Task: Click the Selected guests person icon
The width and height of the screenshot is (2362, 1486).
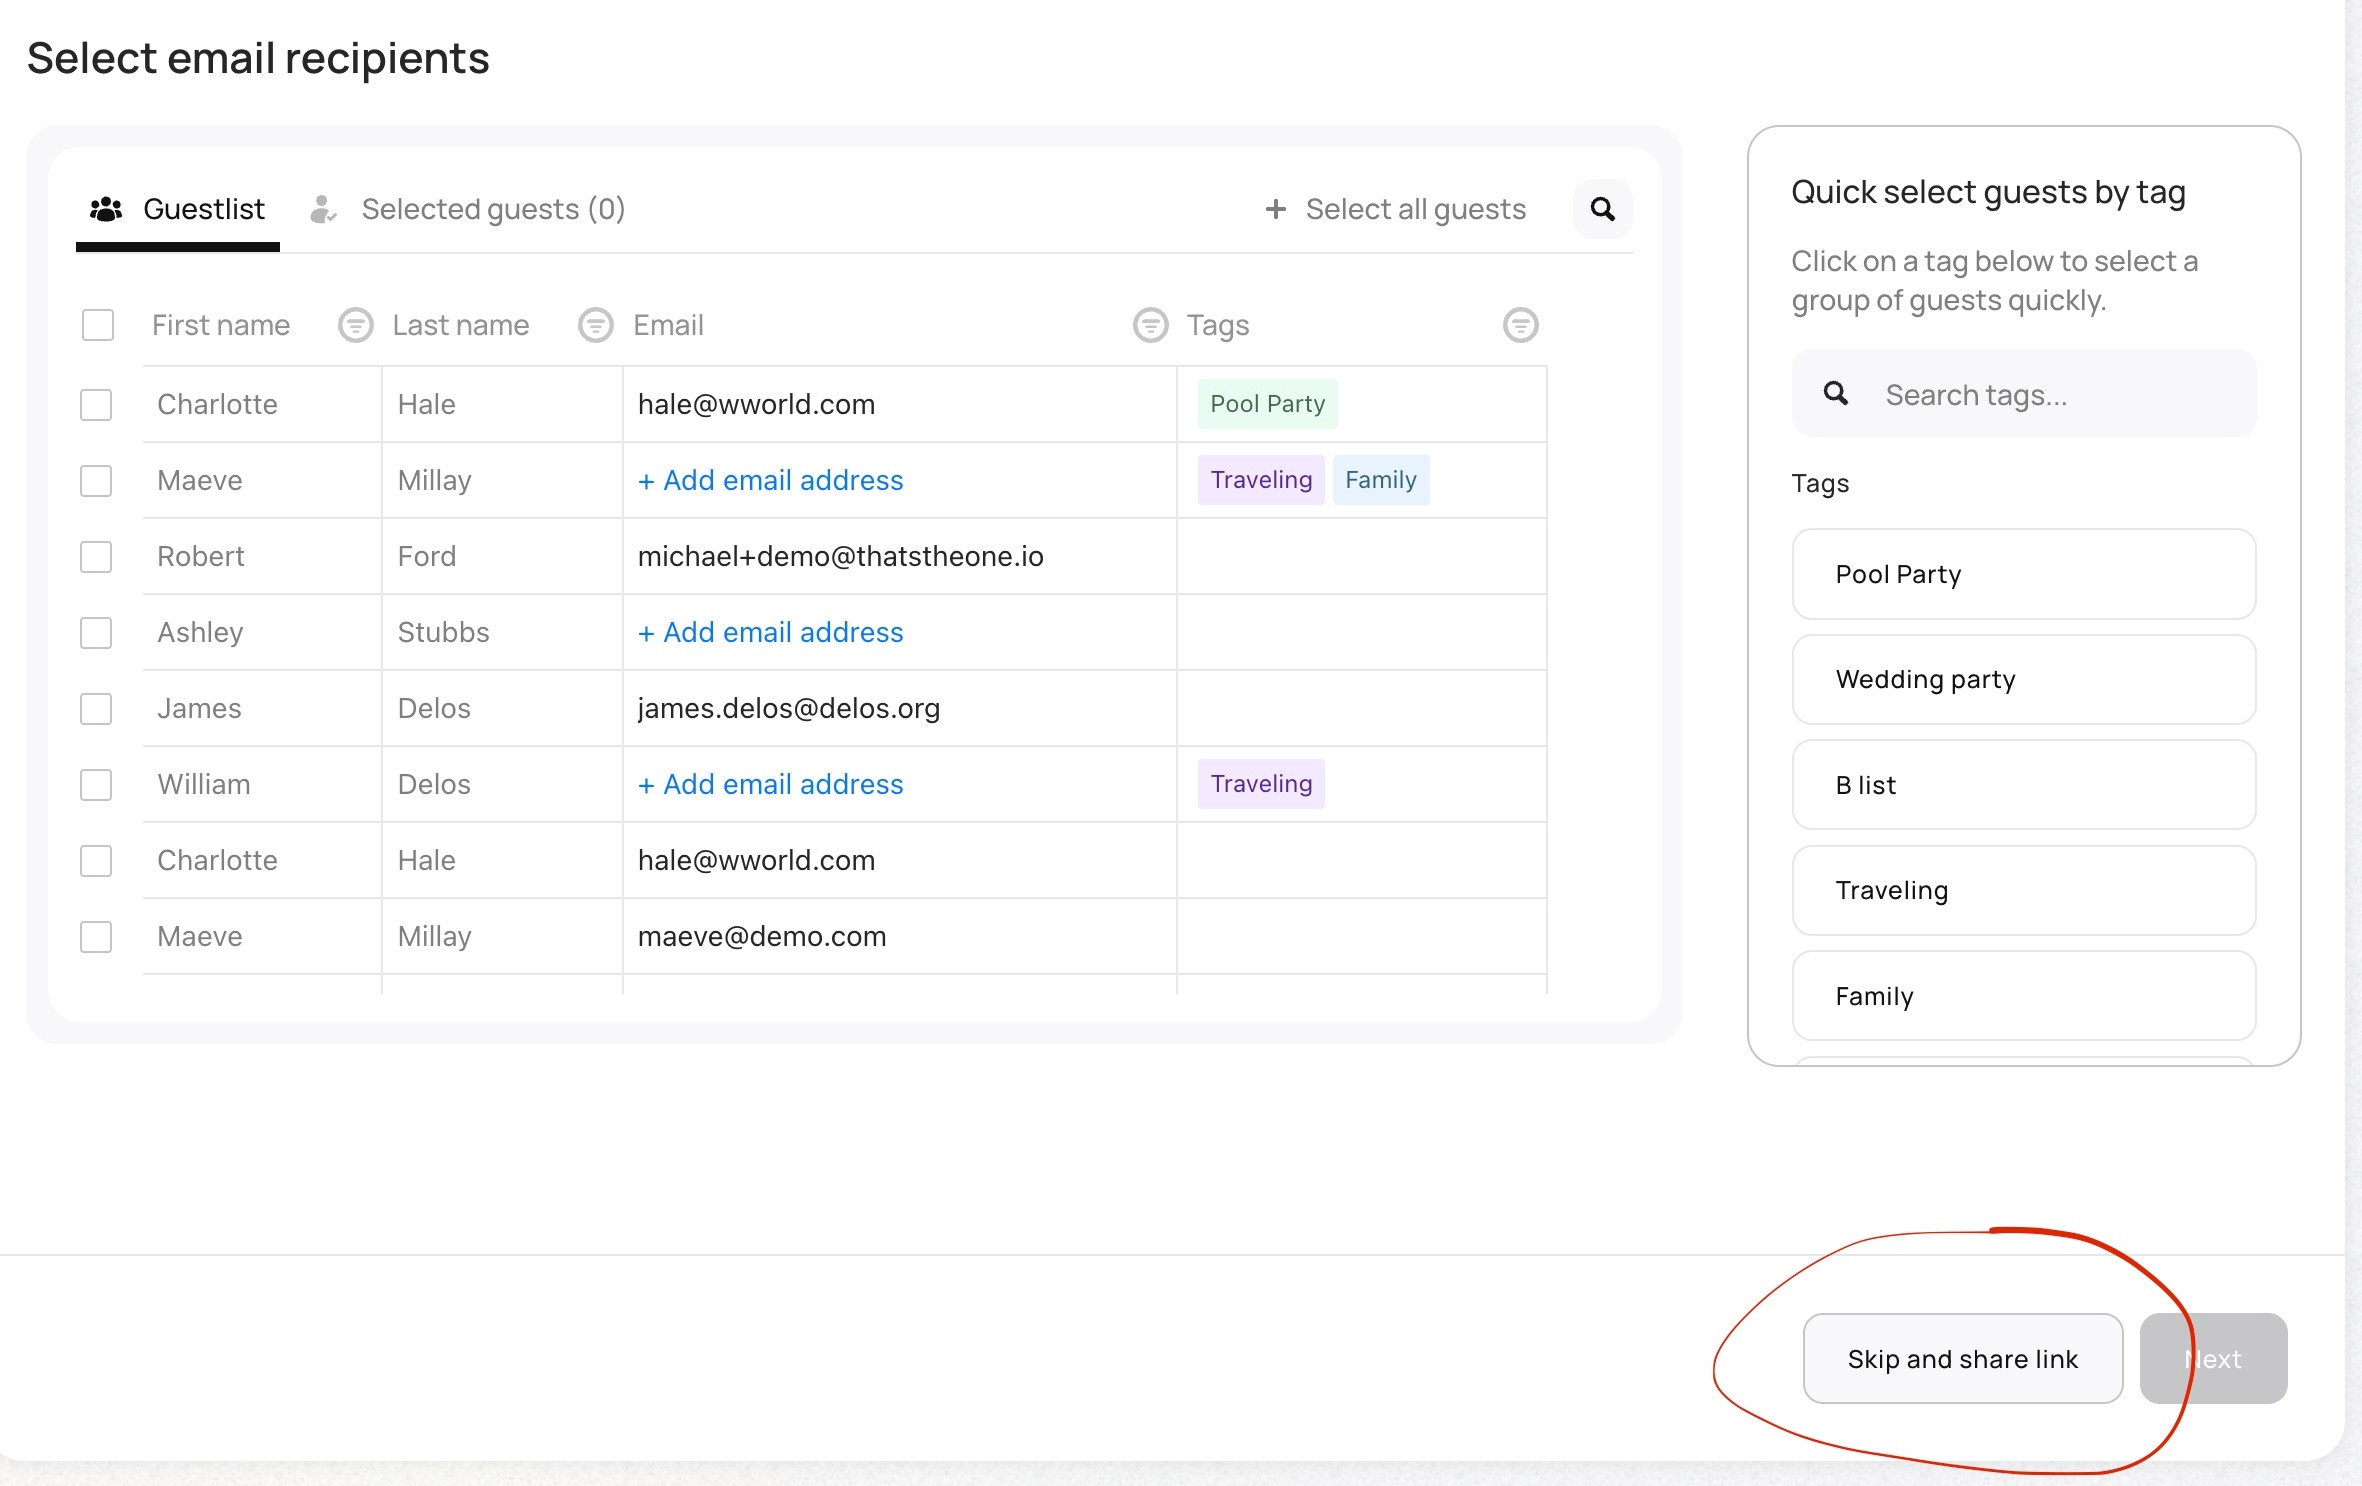Action: pyautogui.click(x=322, y=209)
